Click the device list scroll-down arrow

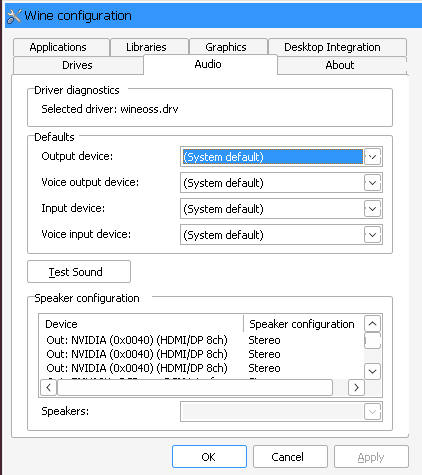373,371
